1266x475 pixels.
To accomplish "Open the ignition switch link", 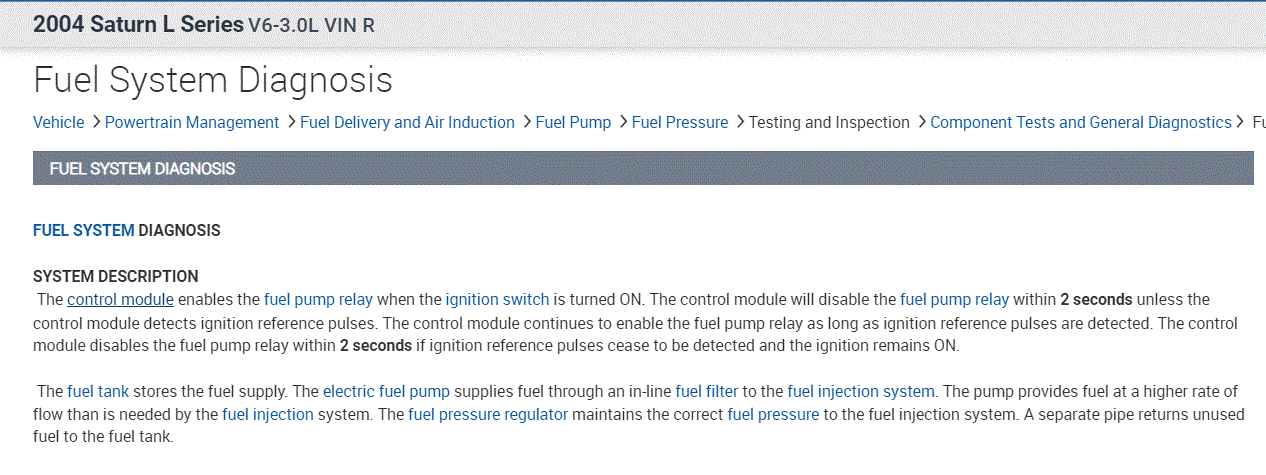I will (497, 299).
